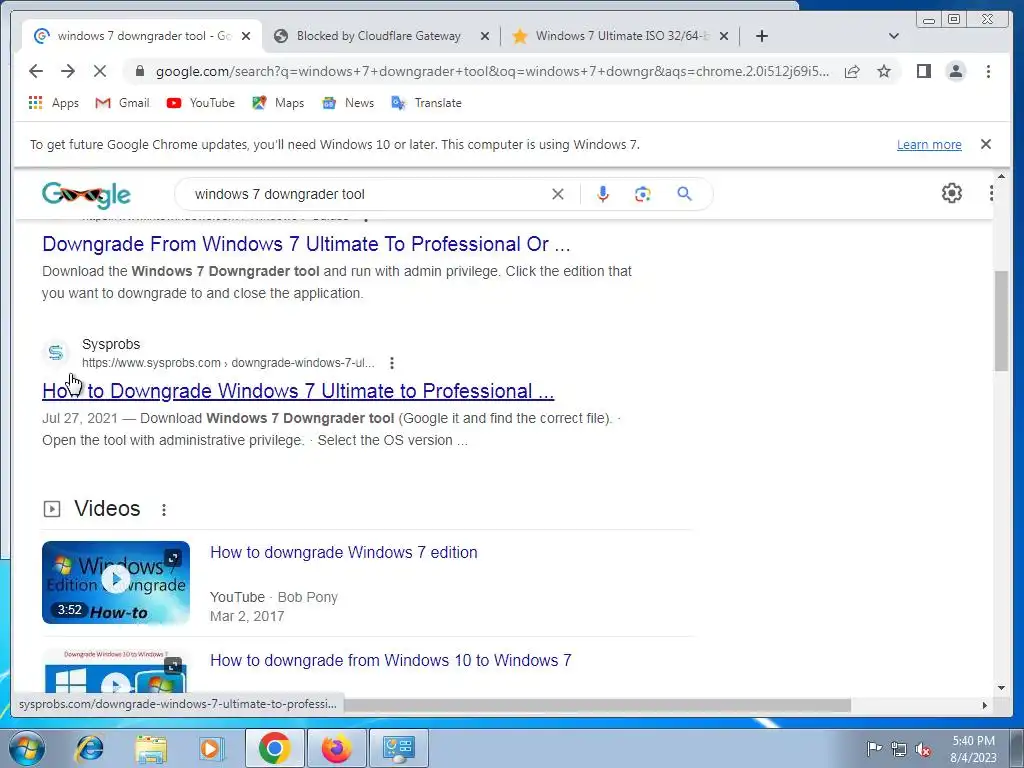1024x768 pixels.
Task: Click the horizontal scrollbar thumb
Action: point(598,705)
